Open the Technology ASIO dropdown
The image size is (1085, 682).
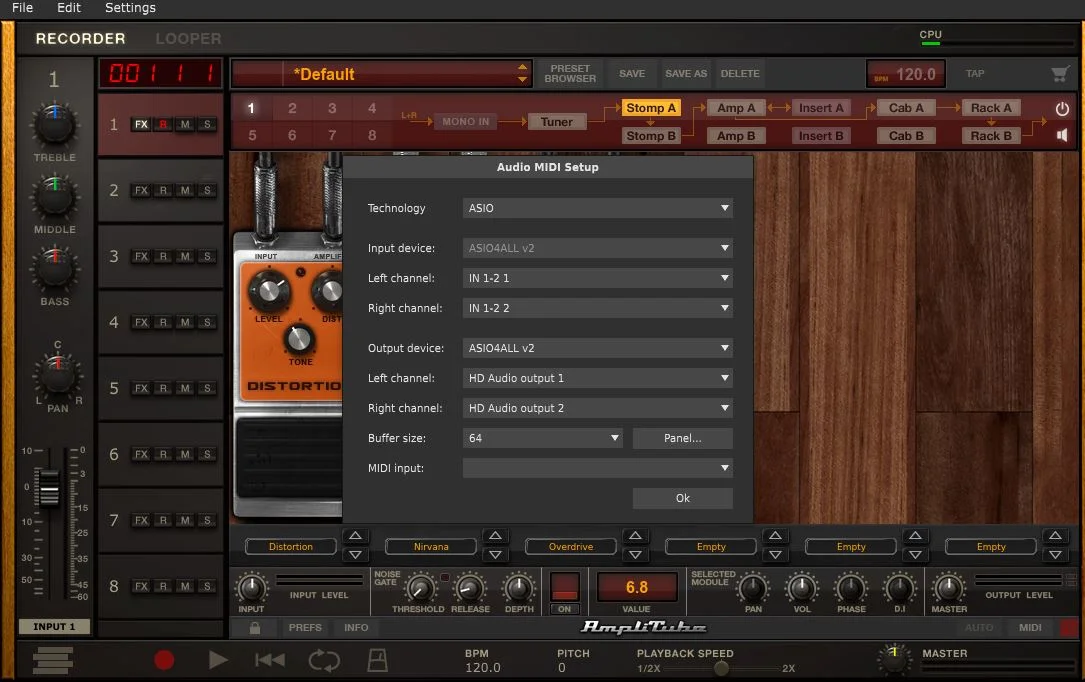click(597, 208)
